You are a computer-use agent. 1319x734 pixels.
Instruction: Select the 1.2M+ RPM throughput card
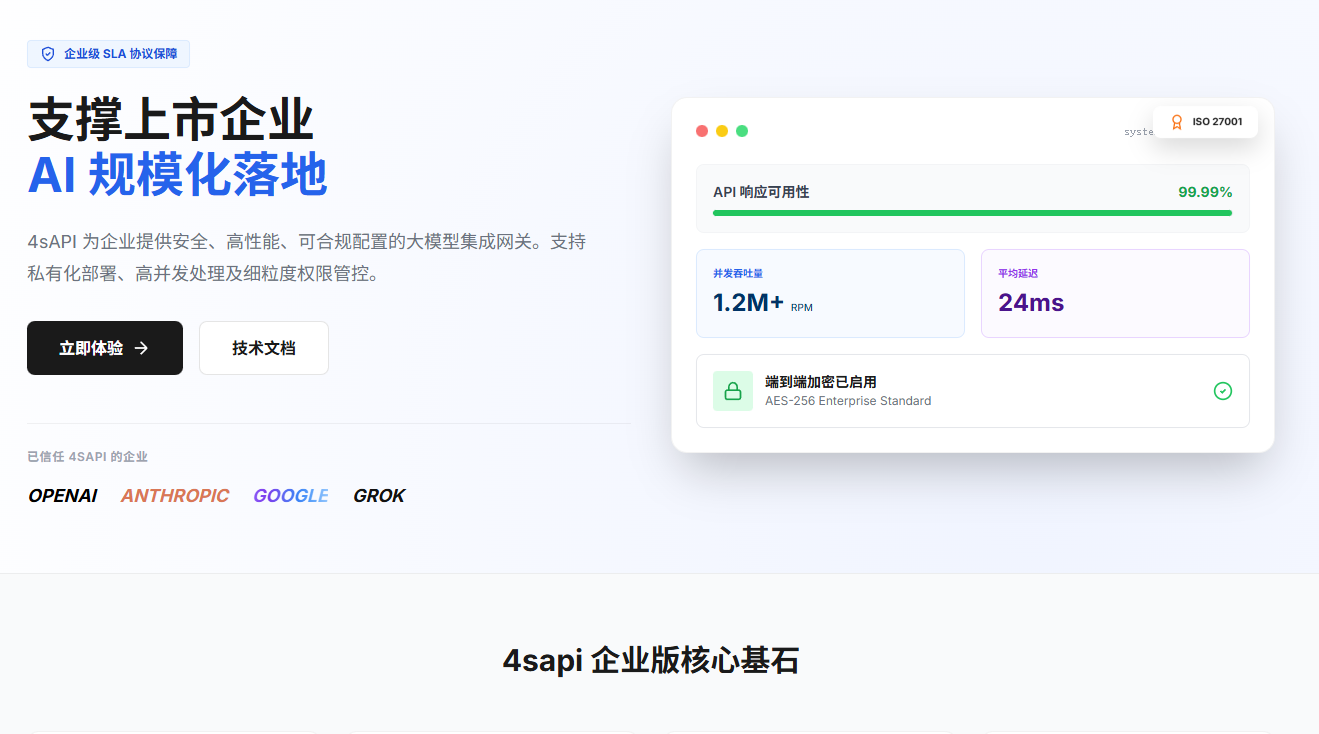point(830,293)
